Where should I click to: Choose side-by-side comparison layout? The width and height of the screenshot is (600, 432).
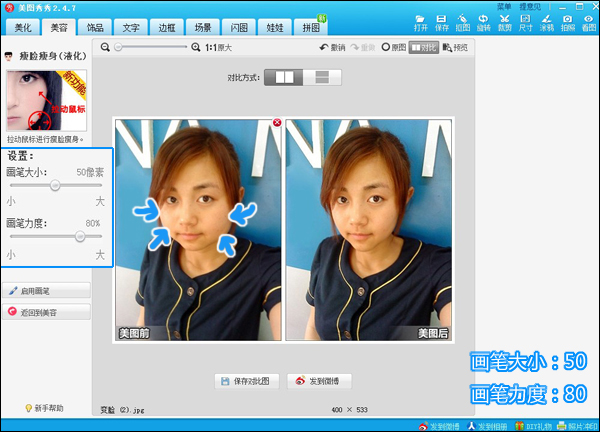pyautogui.click(x=284, y=76)
